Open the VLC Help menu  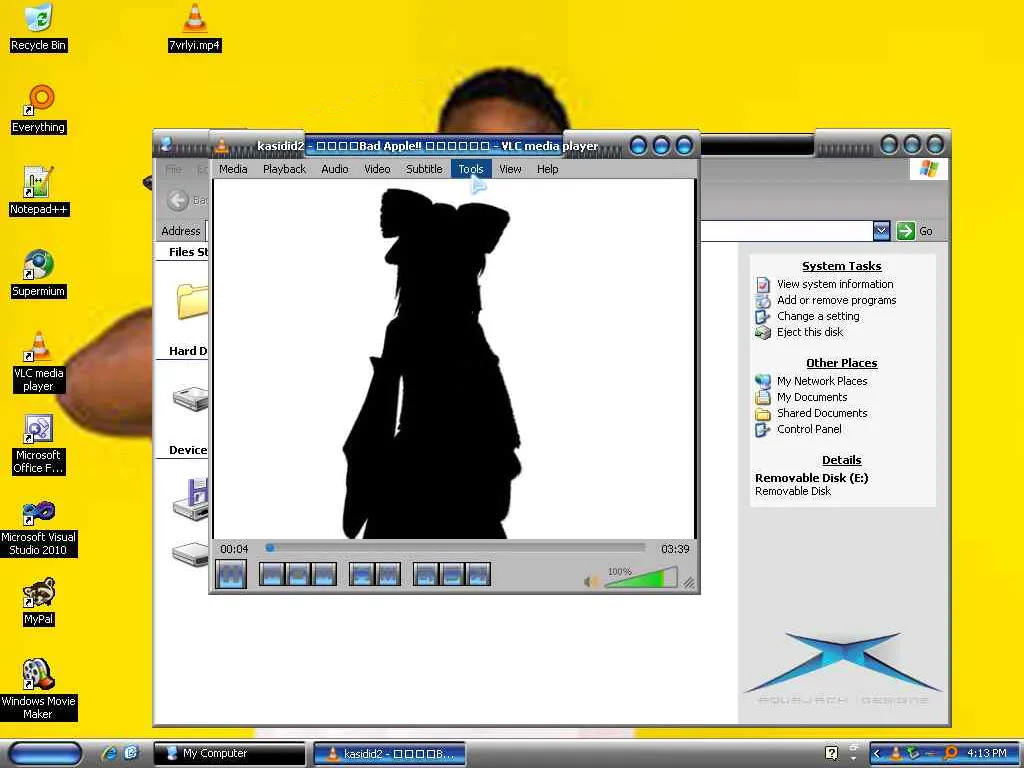pos(547,169)
